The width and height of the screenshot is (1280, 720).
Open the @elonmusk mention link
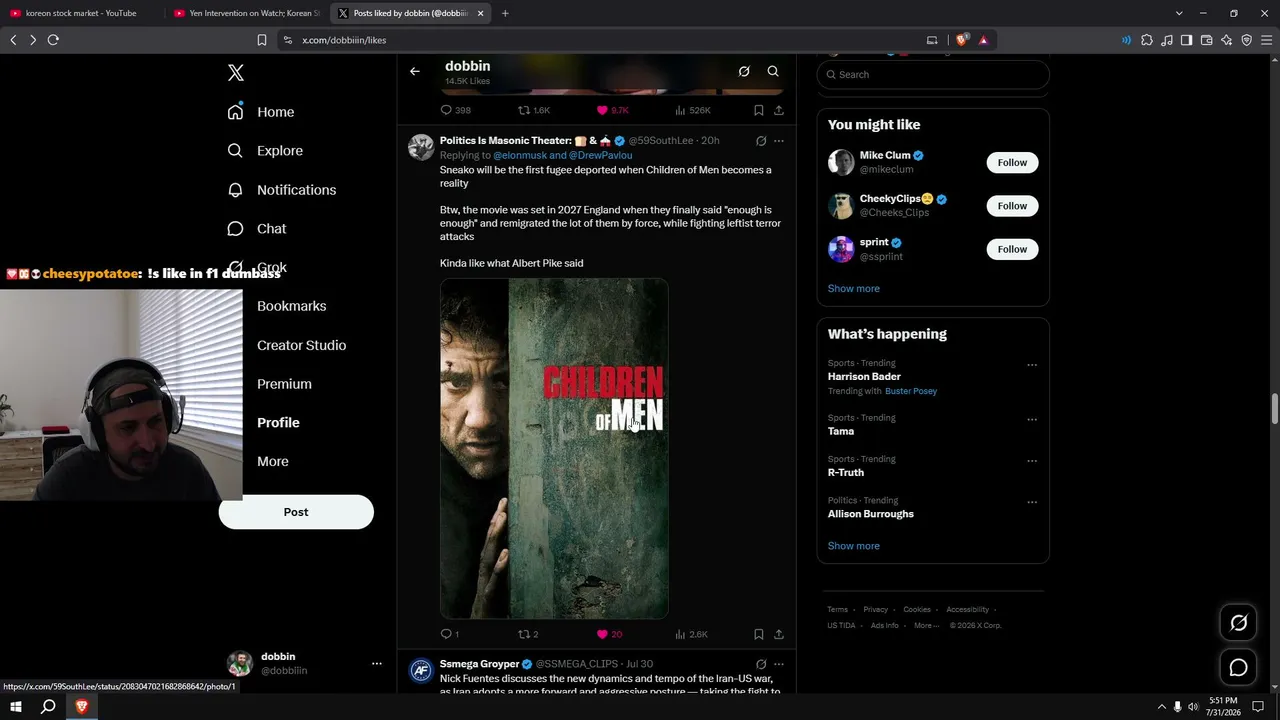coord(519,156)
